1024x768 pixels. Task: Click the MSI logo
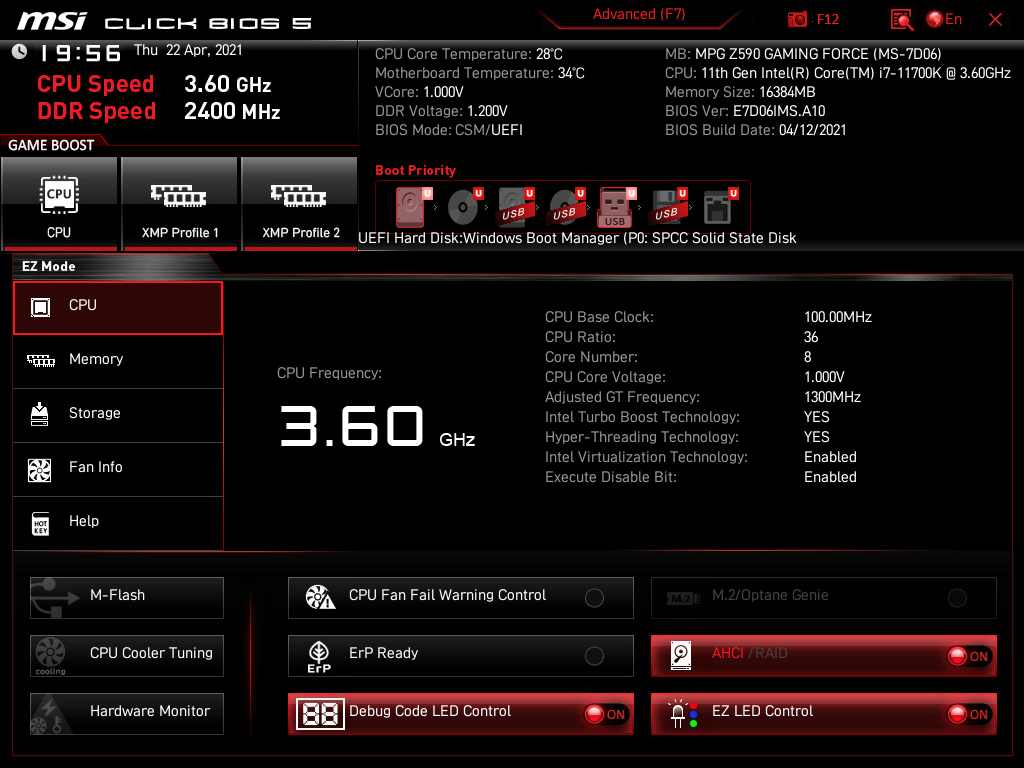(52, 20)
